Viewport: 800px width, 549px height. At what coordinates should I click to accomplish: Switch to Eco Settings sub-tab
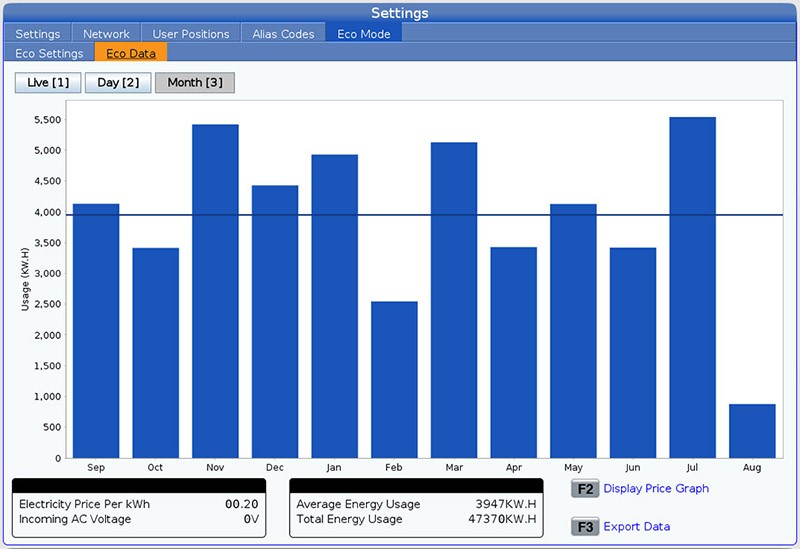click(47, 53)
